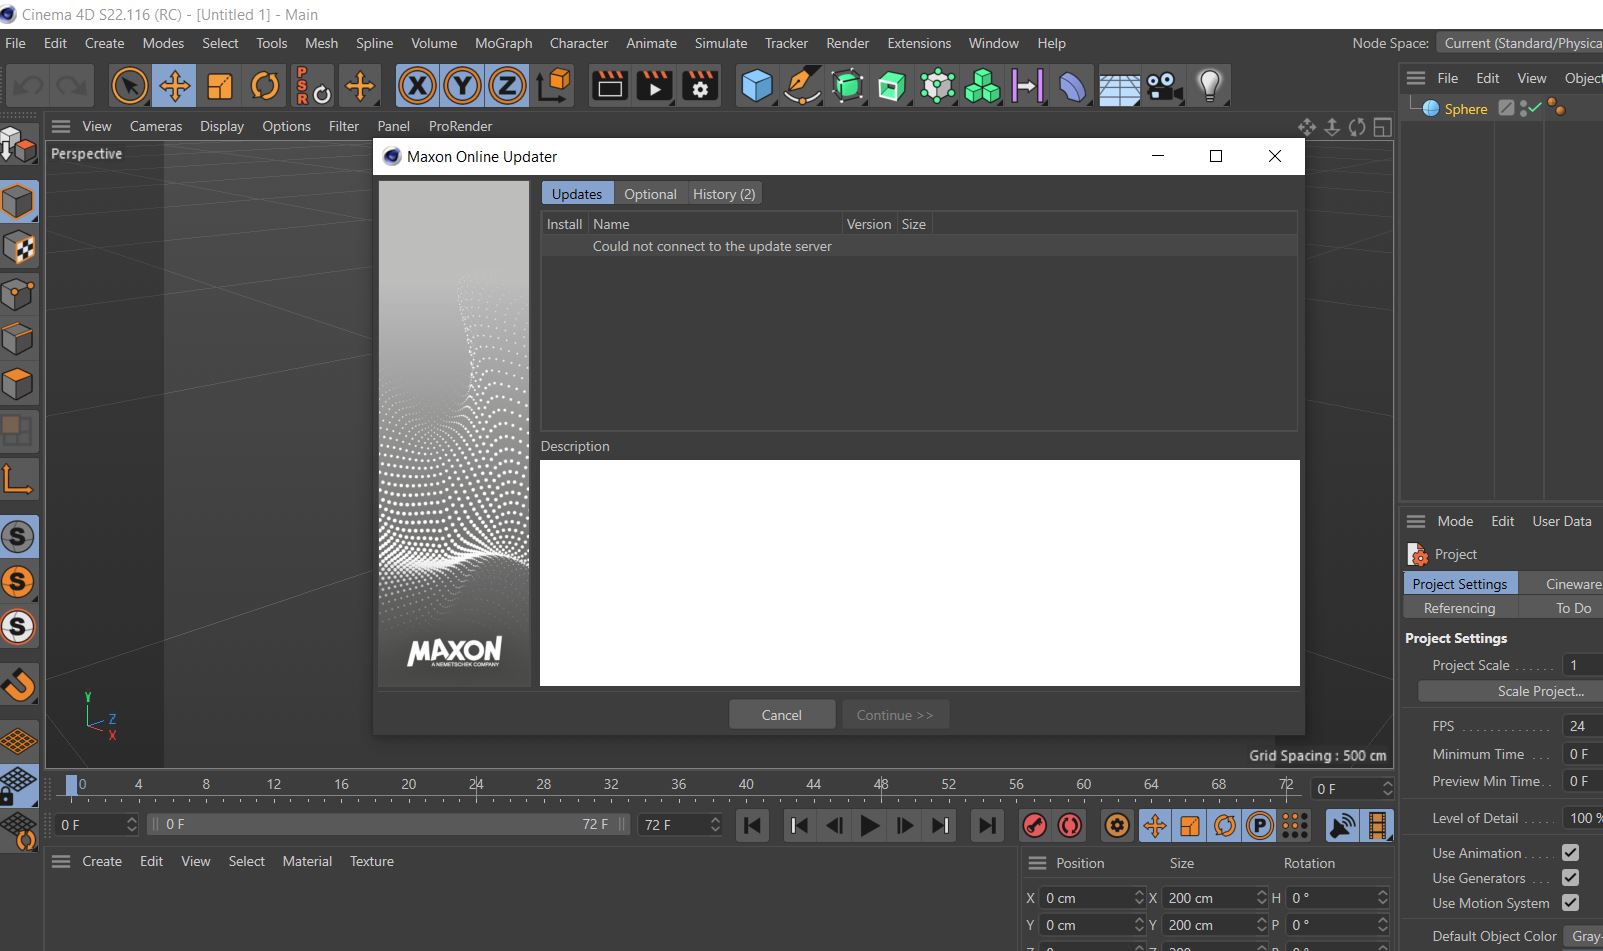This screenshot has height=951, width=1603.
Task: Click Scale Project... button
Action: 1510,691
